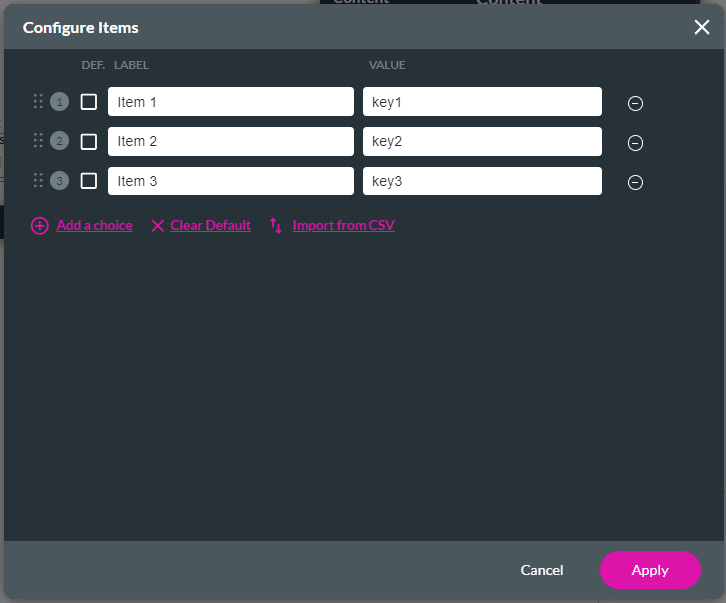726x603 pixels.
Task: Enable default checkbox for Item 3
Action: pos(89,181)
